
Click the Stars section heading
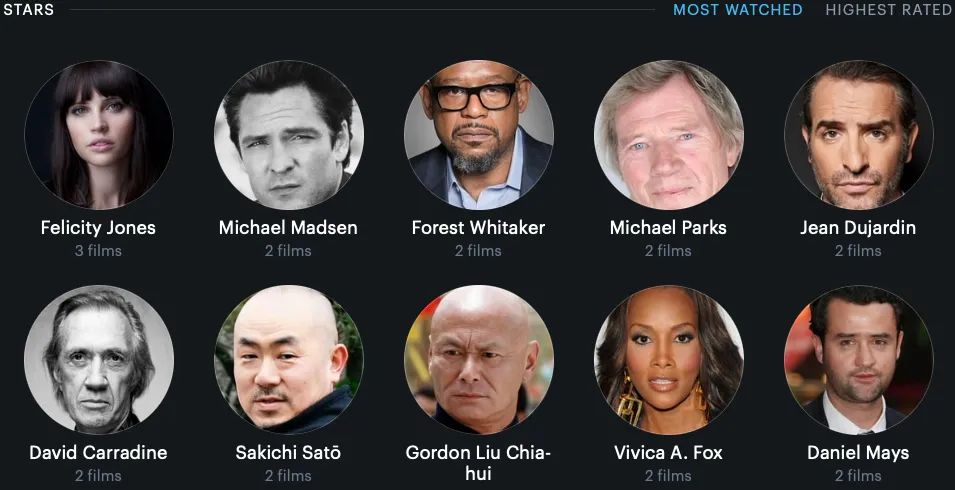coord(29,10)
